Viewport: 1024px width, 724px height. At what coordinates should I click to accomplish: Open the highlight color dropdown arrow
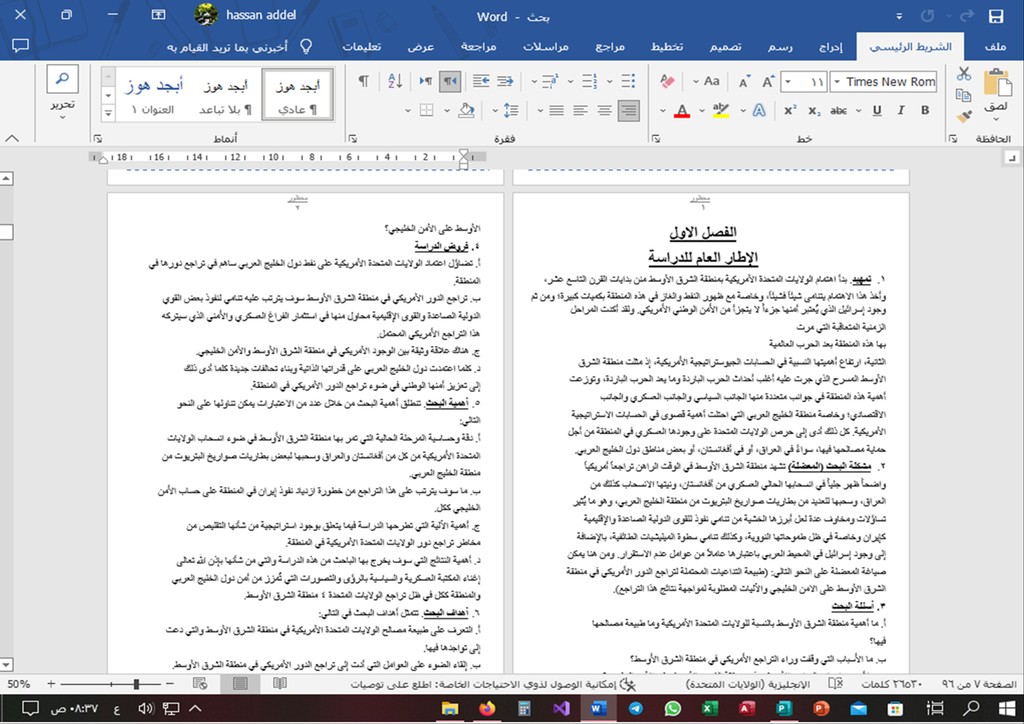click(702, 110)
